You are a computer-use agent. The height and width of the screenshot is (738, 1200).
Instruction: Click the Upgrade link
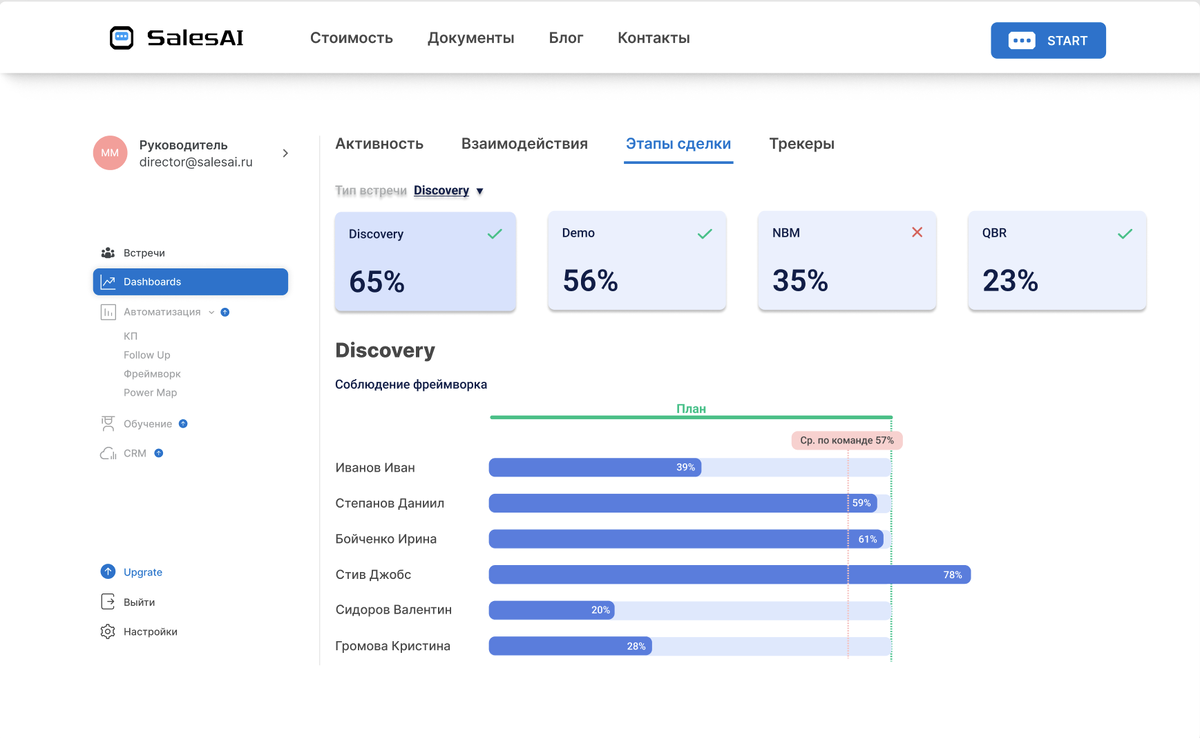click(x=143, y=572)
